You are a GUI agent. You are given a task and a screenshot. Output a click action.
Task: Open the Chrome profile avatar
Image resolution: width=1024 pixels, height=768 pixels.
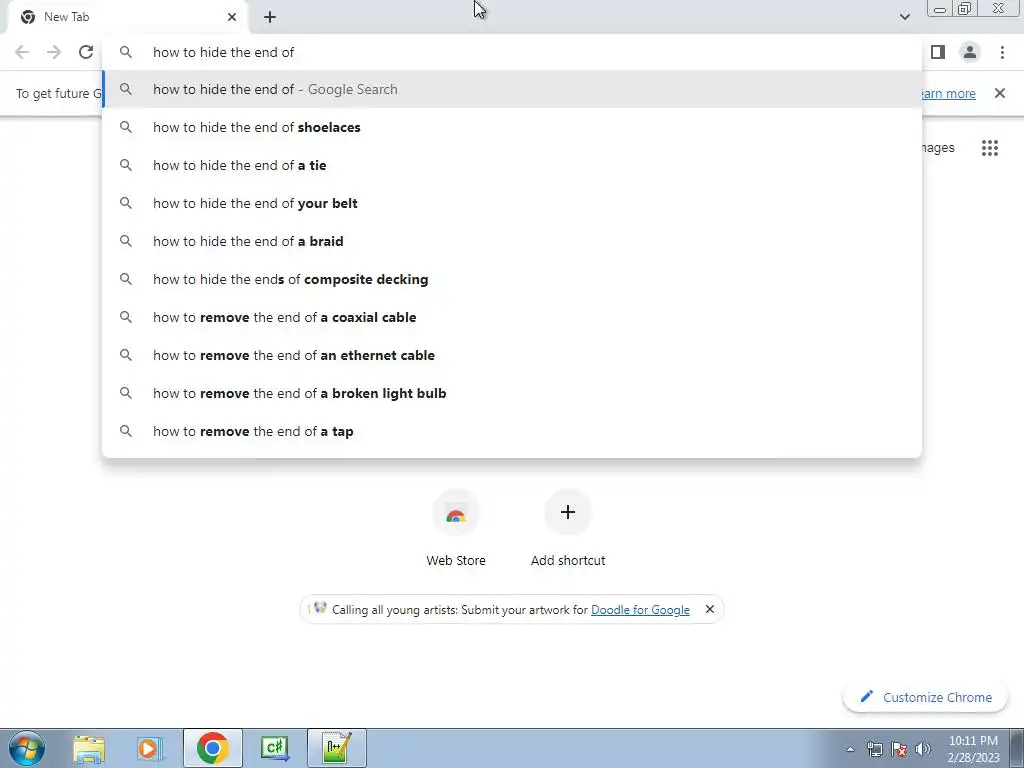click(x=970, y=52)
